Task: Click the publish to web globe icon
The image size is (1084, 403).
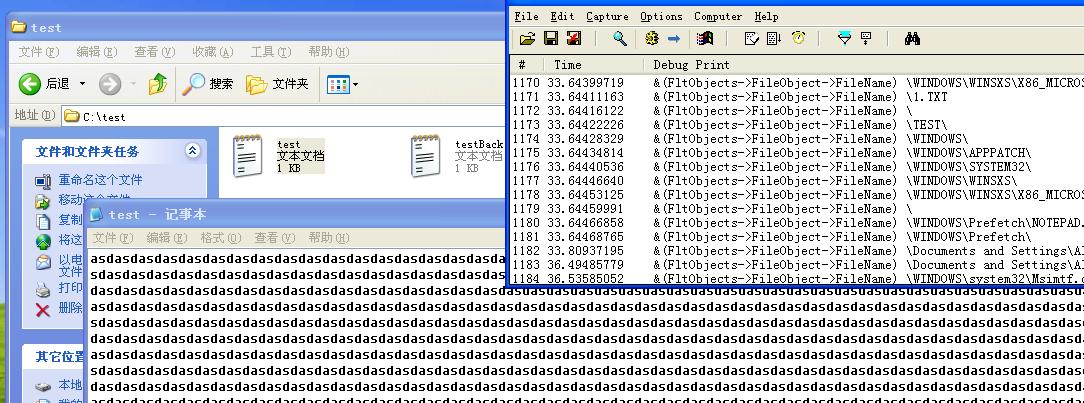Action: (x=44, y=241)
